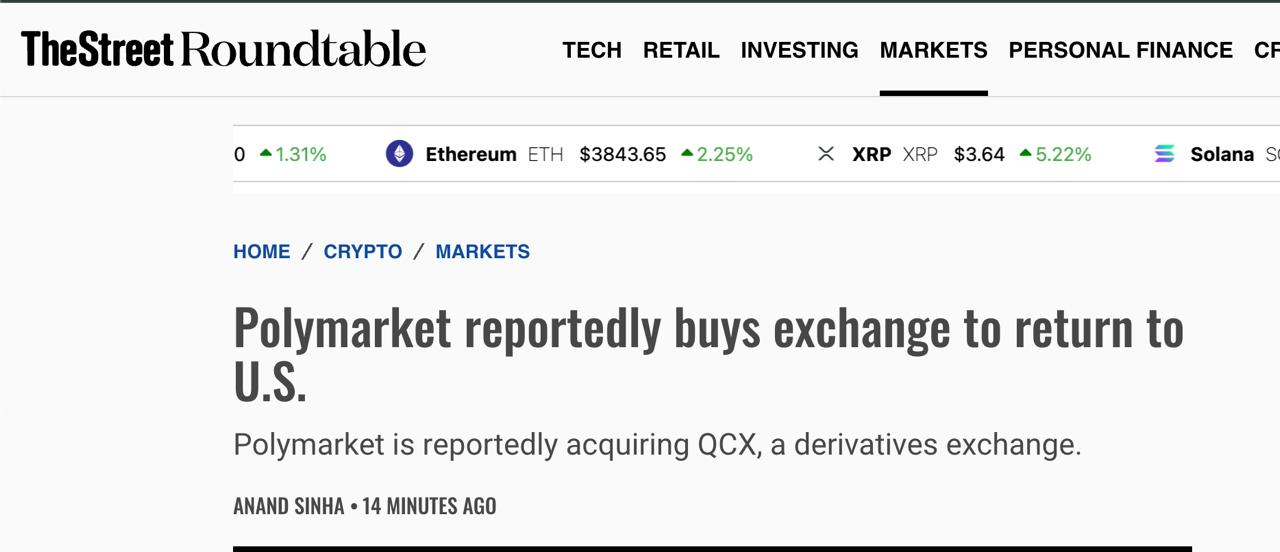This screenshot has height=552, width=1280.
Task: Open the PERSONAL FINANCE section
Action: 1120,50
